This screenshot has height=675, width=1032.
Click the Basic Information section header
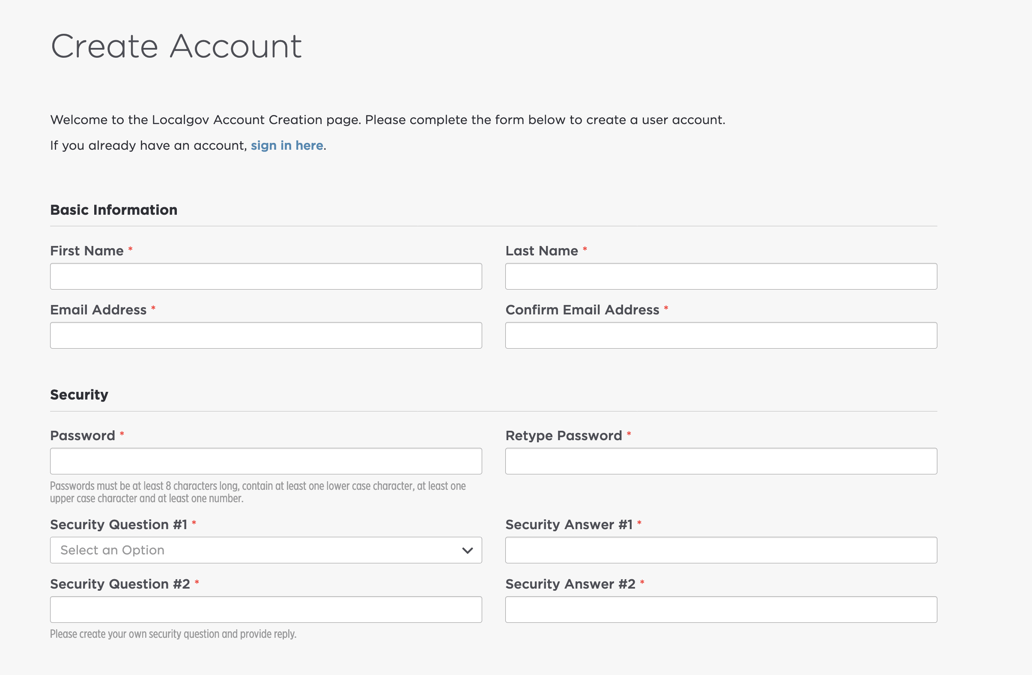click(113, 209)
